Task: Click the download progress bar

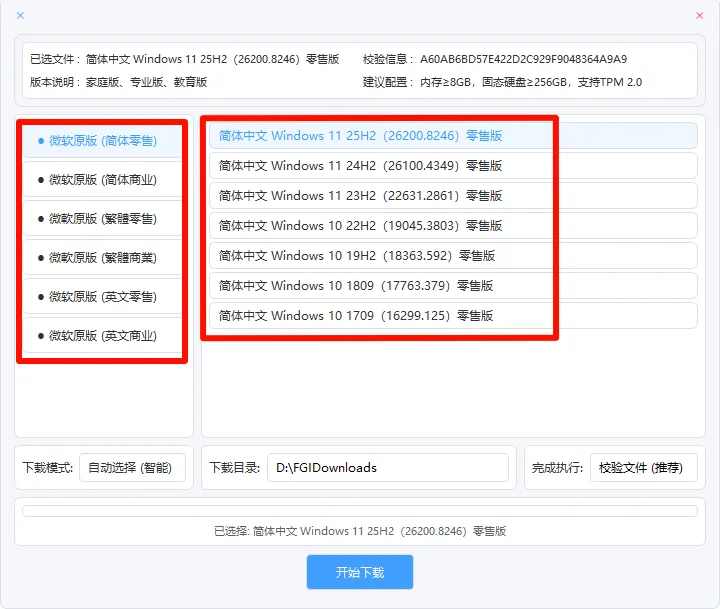Action: click(360, 511)
